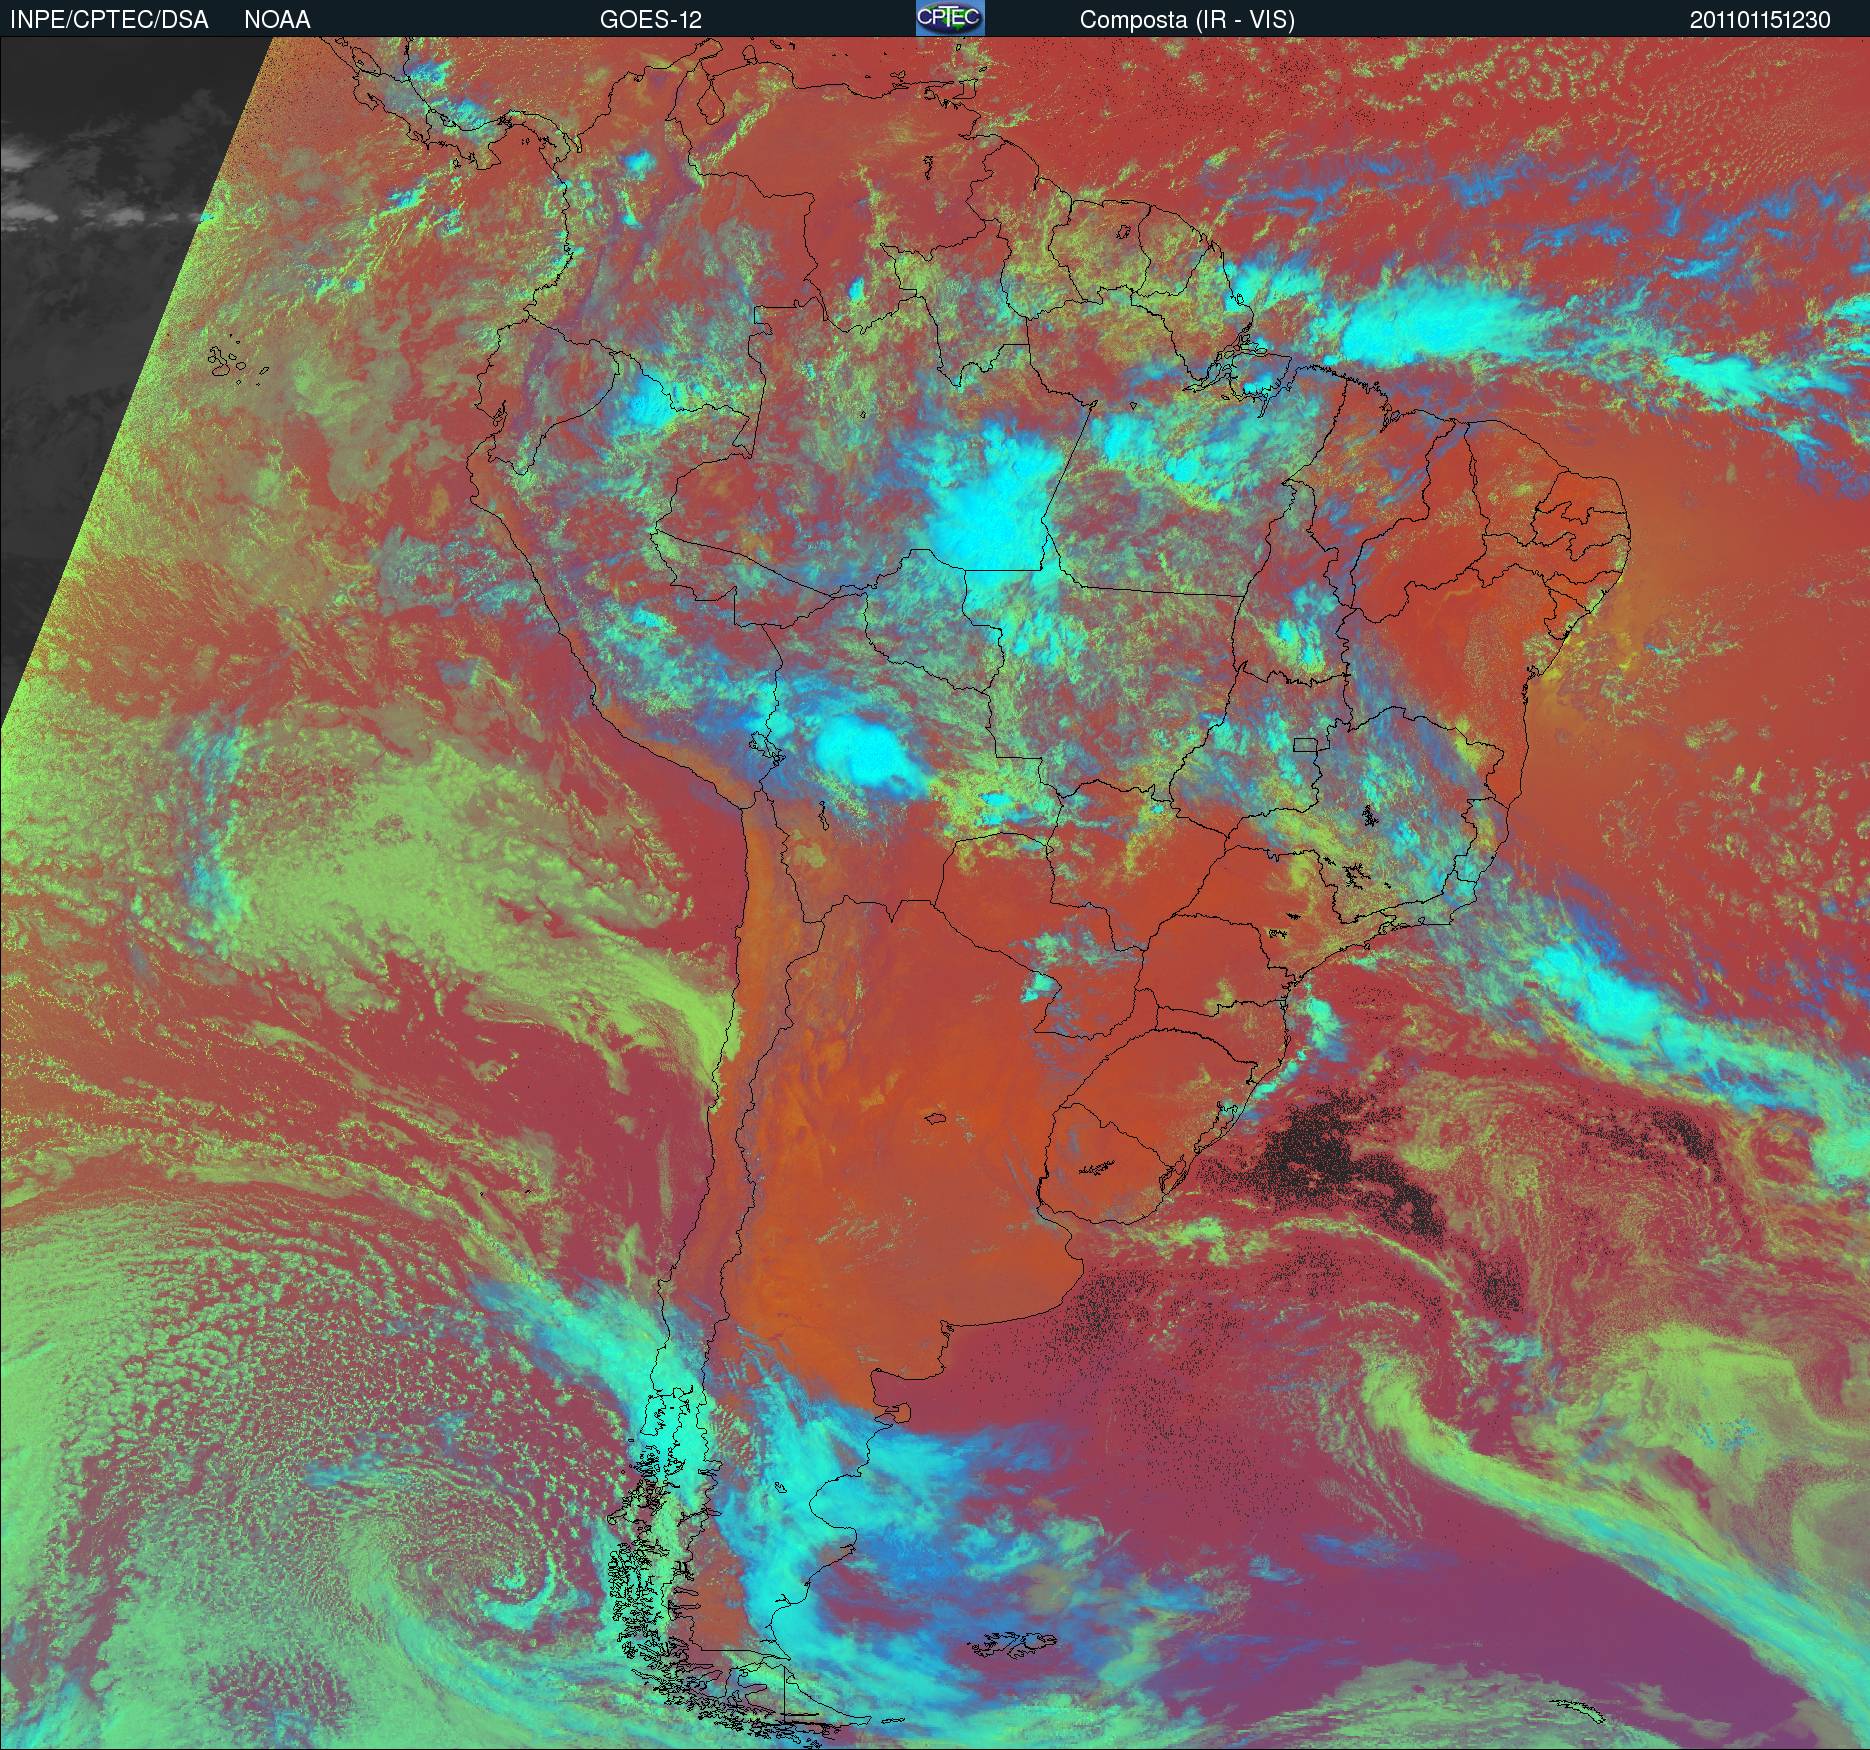Click the CPTEC logo in header
The height and width of the screenshot is (1750, 1870).
pos(950,18)
